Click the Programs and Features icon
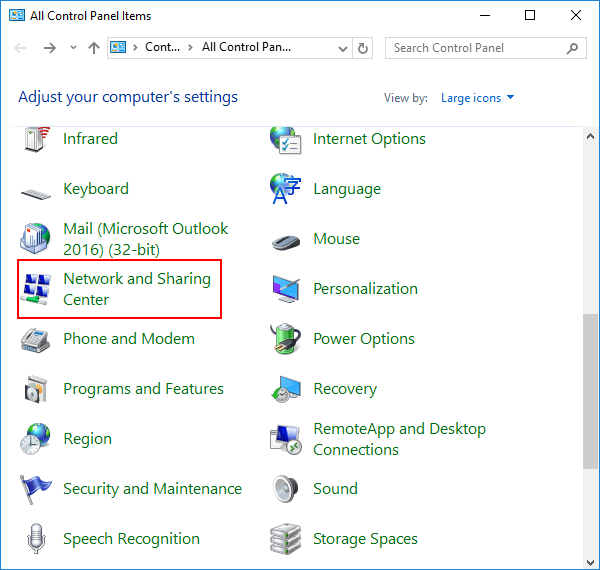Viewport: 600px width, 570px height. 36,389
